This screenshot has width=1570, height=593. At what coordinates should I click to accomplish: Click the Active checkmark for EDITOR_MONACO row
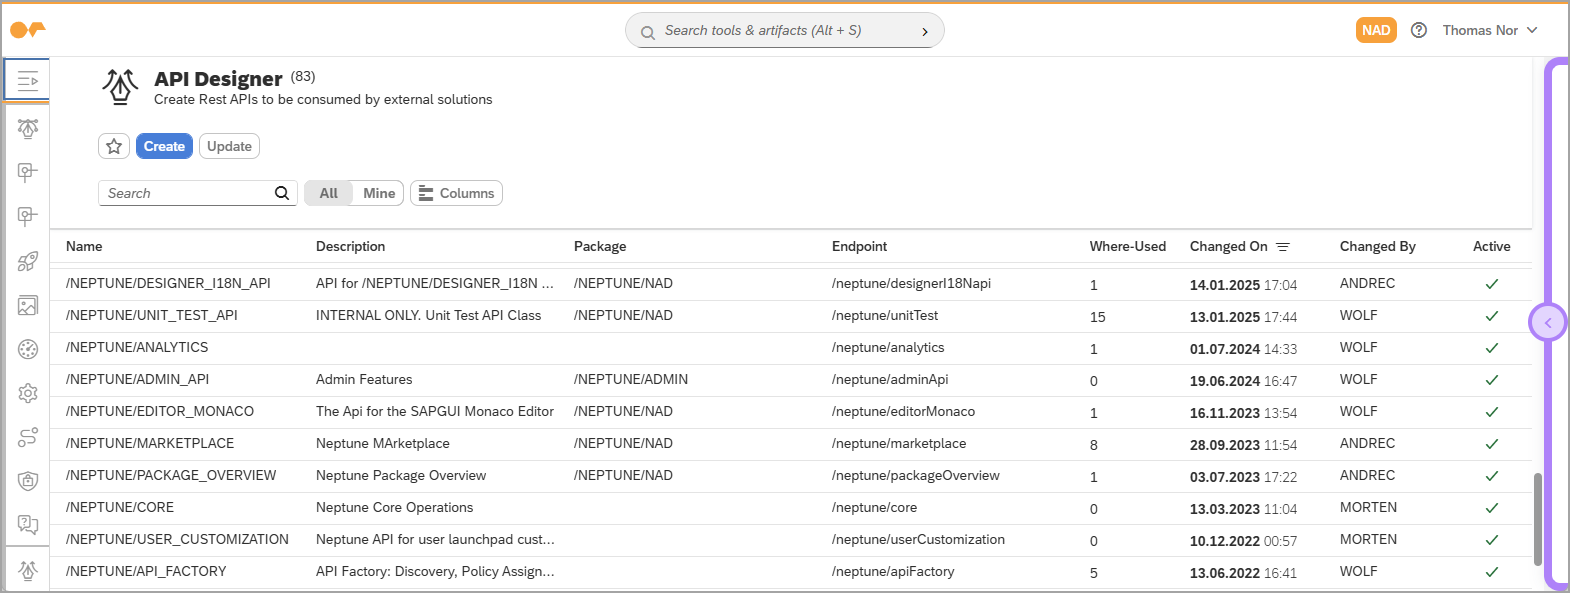pyautogui.click(x=1492, y=412)
